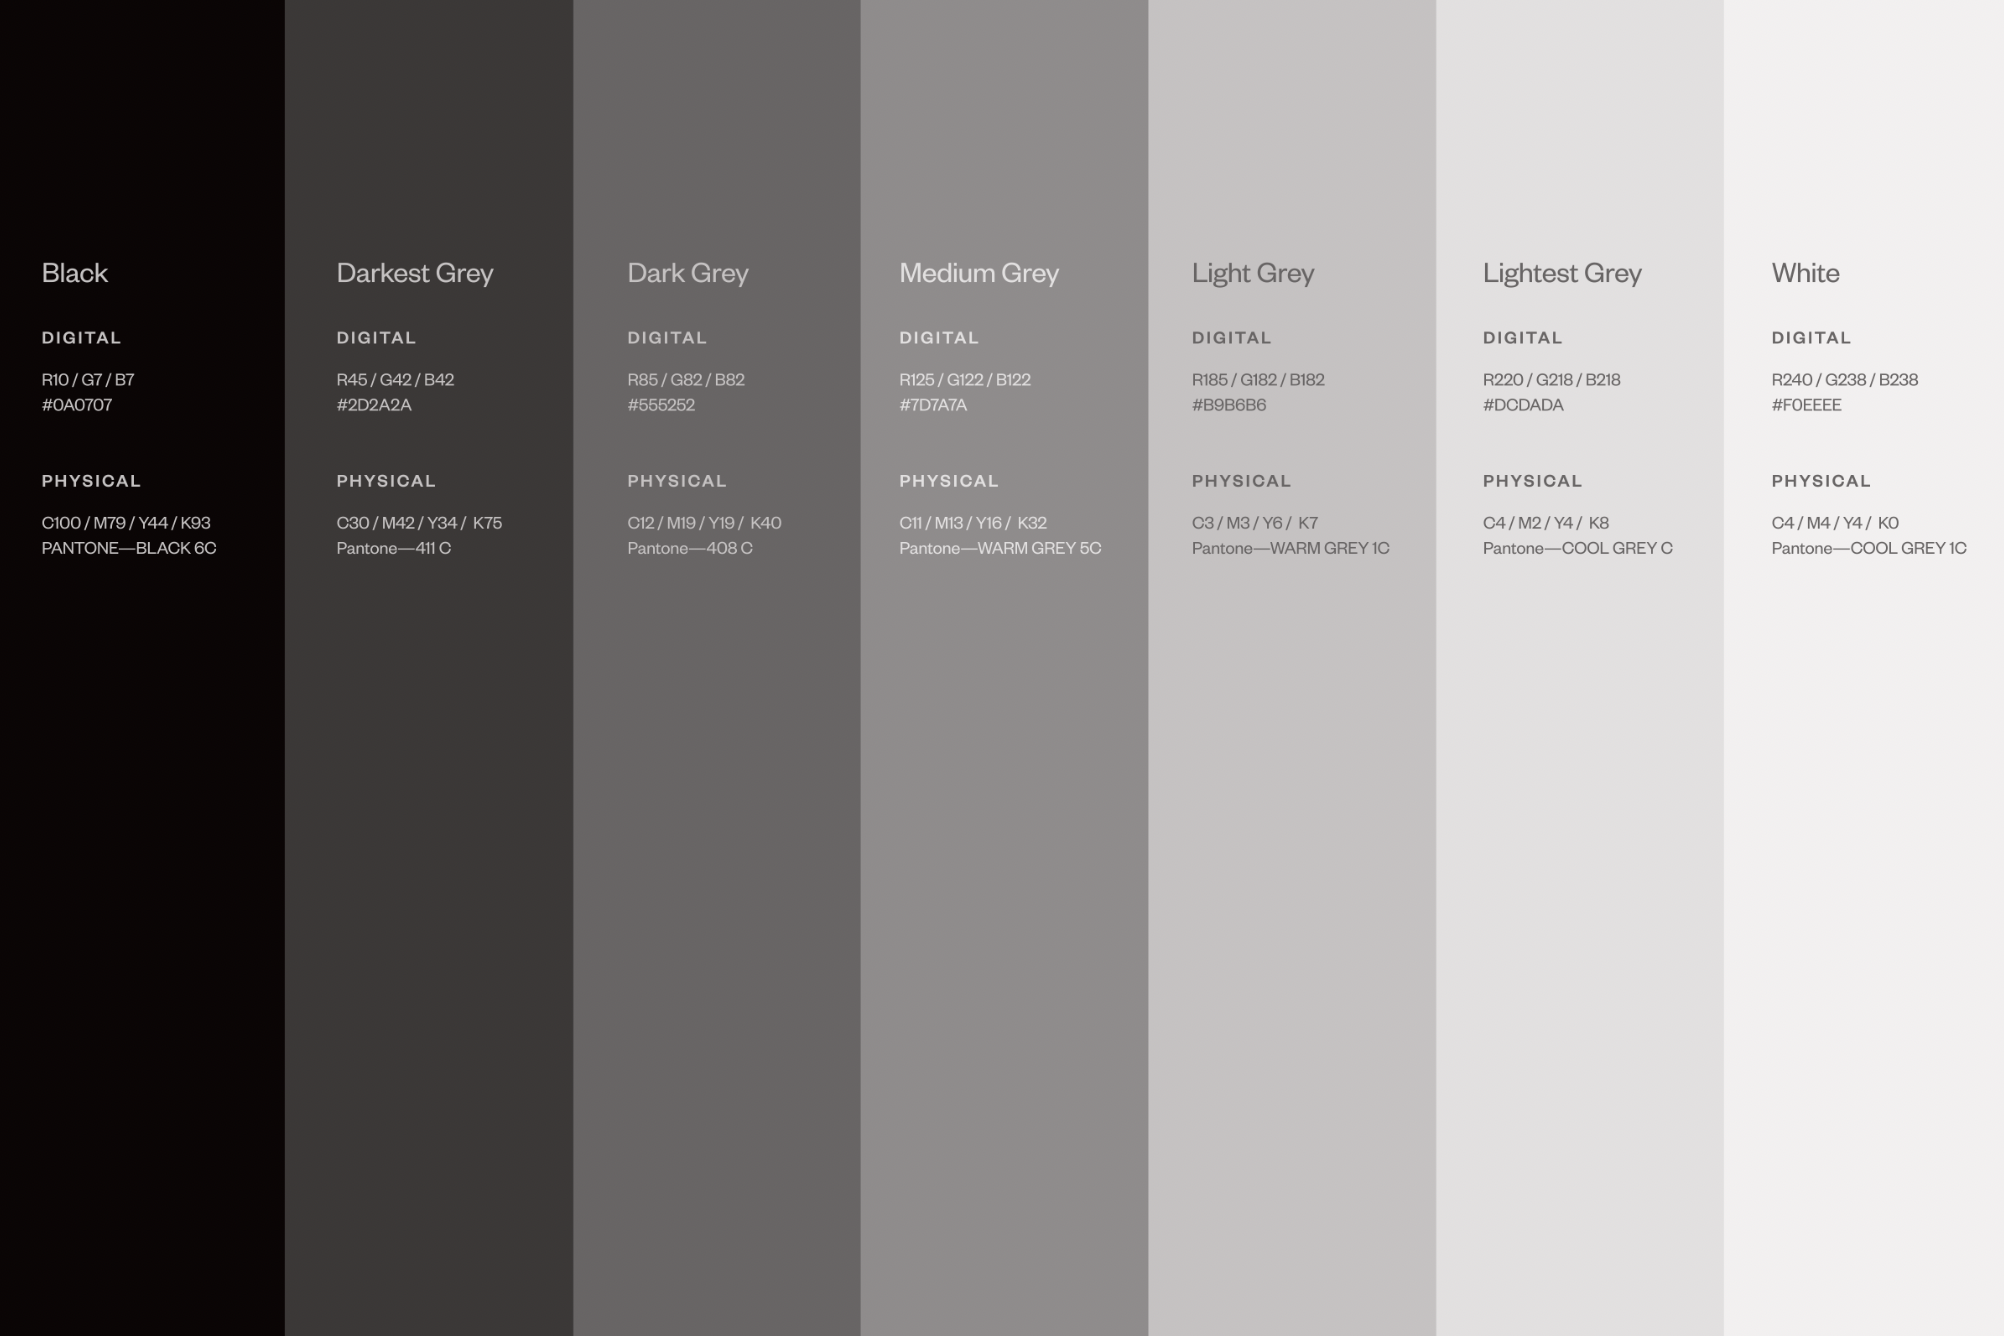The width and height of the screenshot is (2004, 1336).
Task: Click the Darkest Grey swatch title
Action: pos(415,273)
